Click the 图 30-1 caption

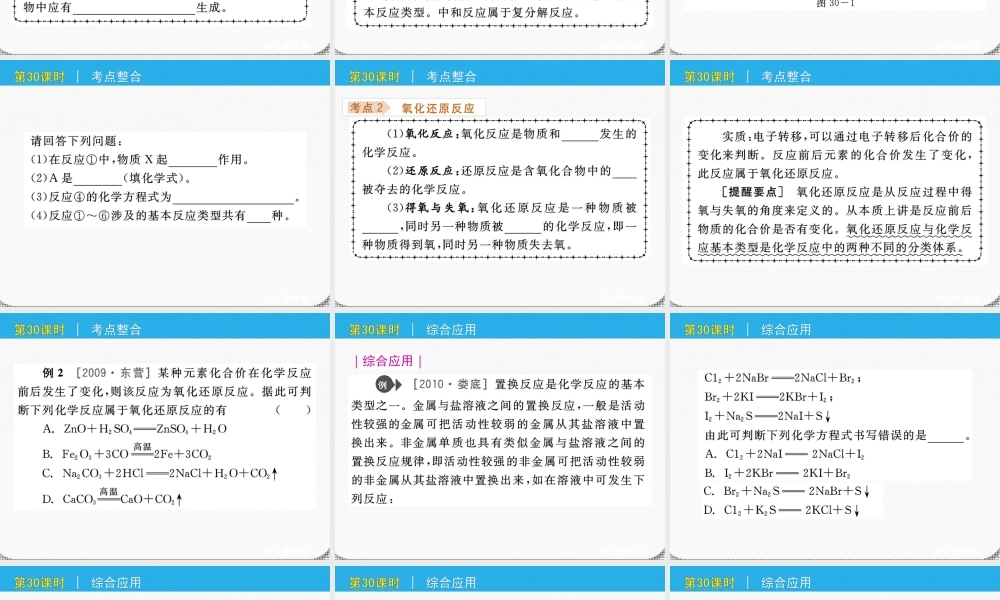point(834,4)
